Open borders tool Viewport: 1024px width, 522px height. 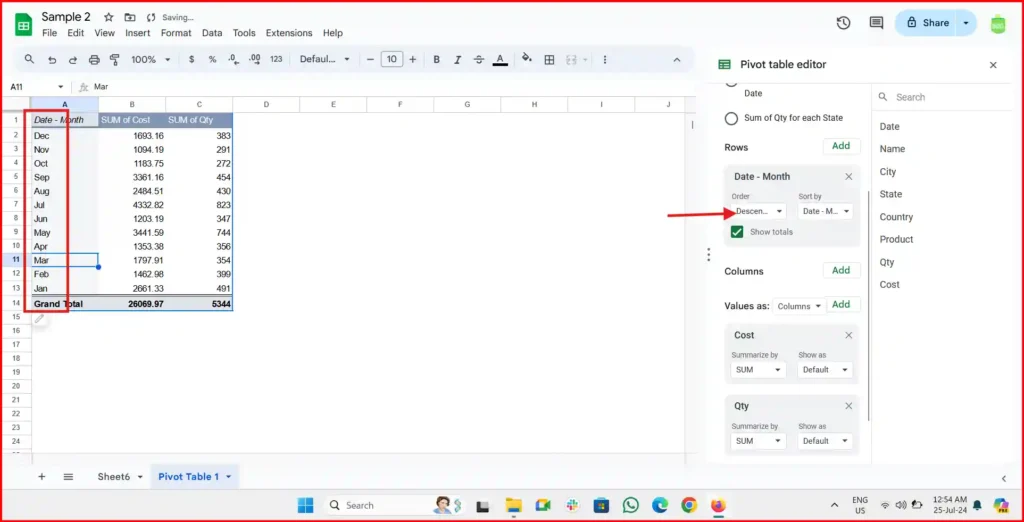click(x=549, y=59)
